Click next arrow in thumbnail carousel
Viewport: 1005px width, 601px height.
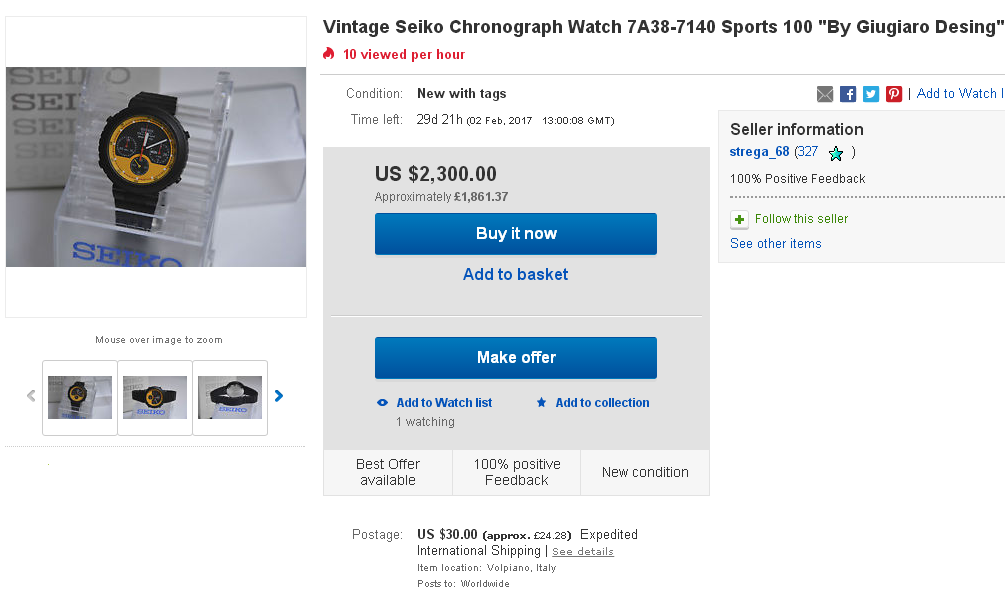[279, 396]
